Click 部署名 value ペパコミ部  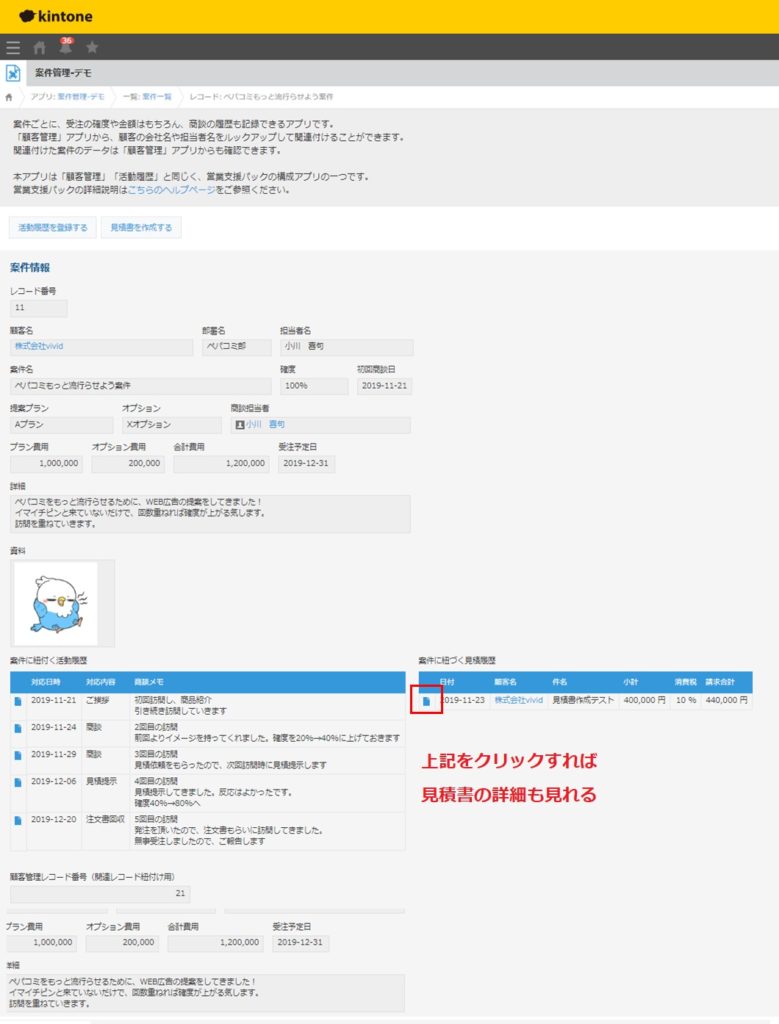click(236, 347)
